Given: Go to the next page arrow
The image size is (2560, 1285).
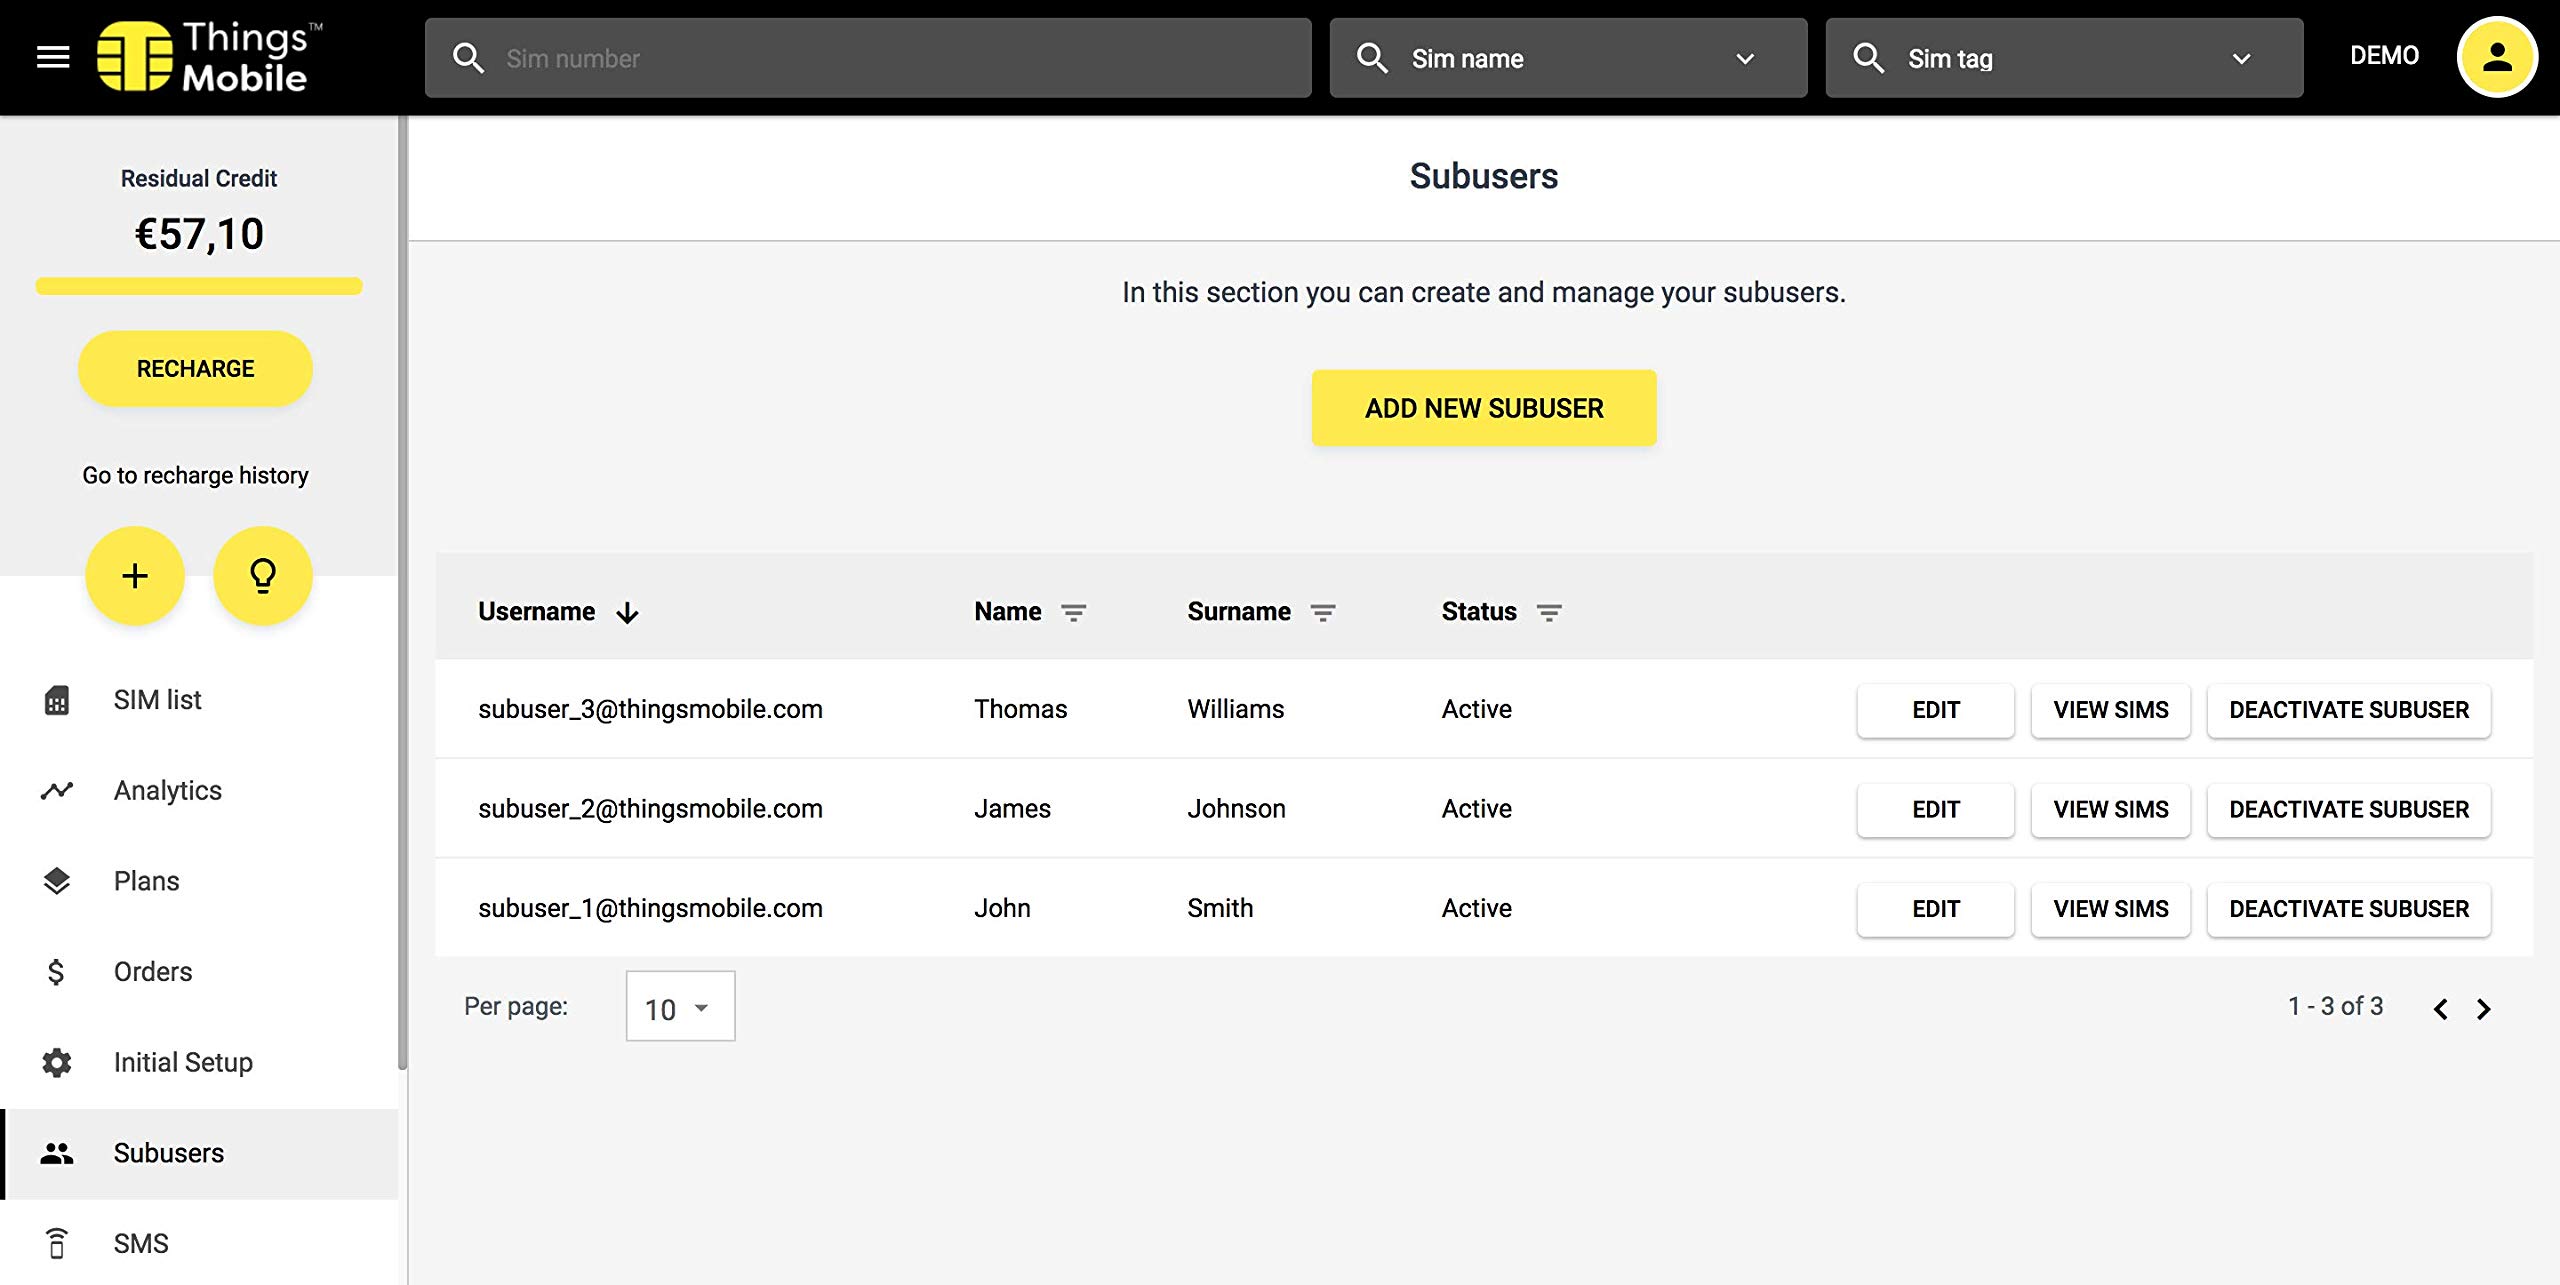Looking at the screenshot, I should (x=2483, y=1008).
